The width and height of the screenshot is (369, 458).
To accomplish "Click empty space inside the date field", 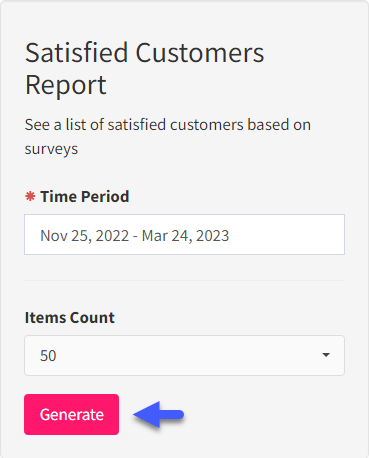I will [287, 235].
